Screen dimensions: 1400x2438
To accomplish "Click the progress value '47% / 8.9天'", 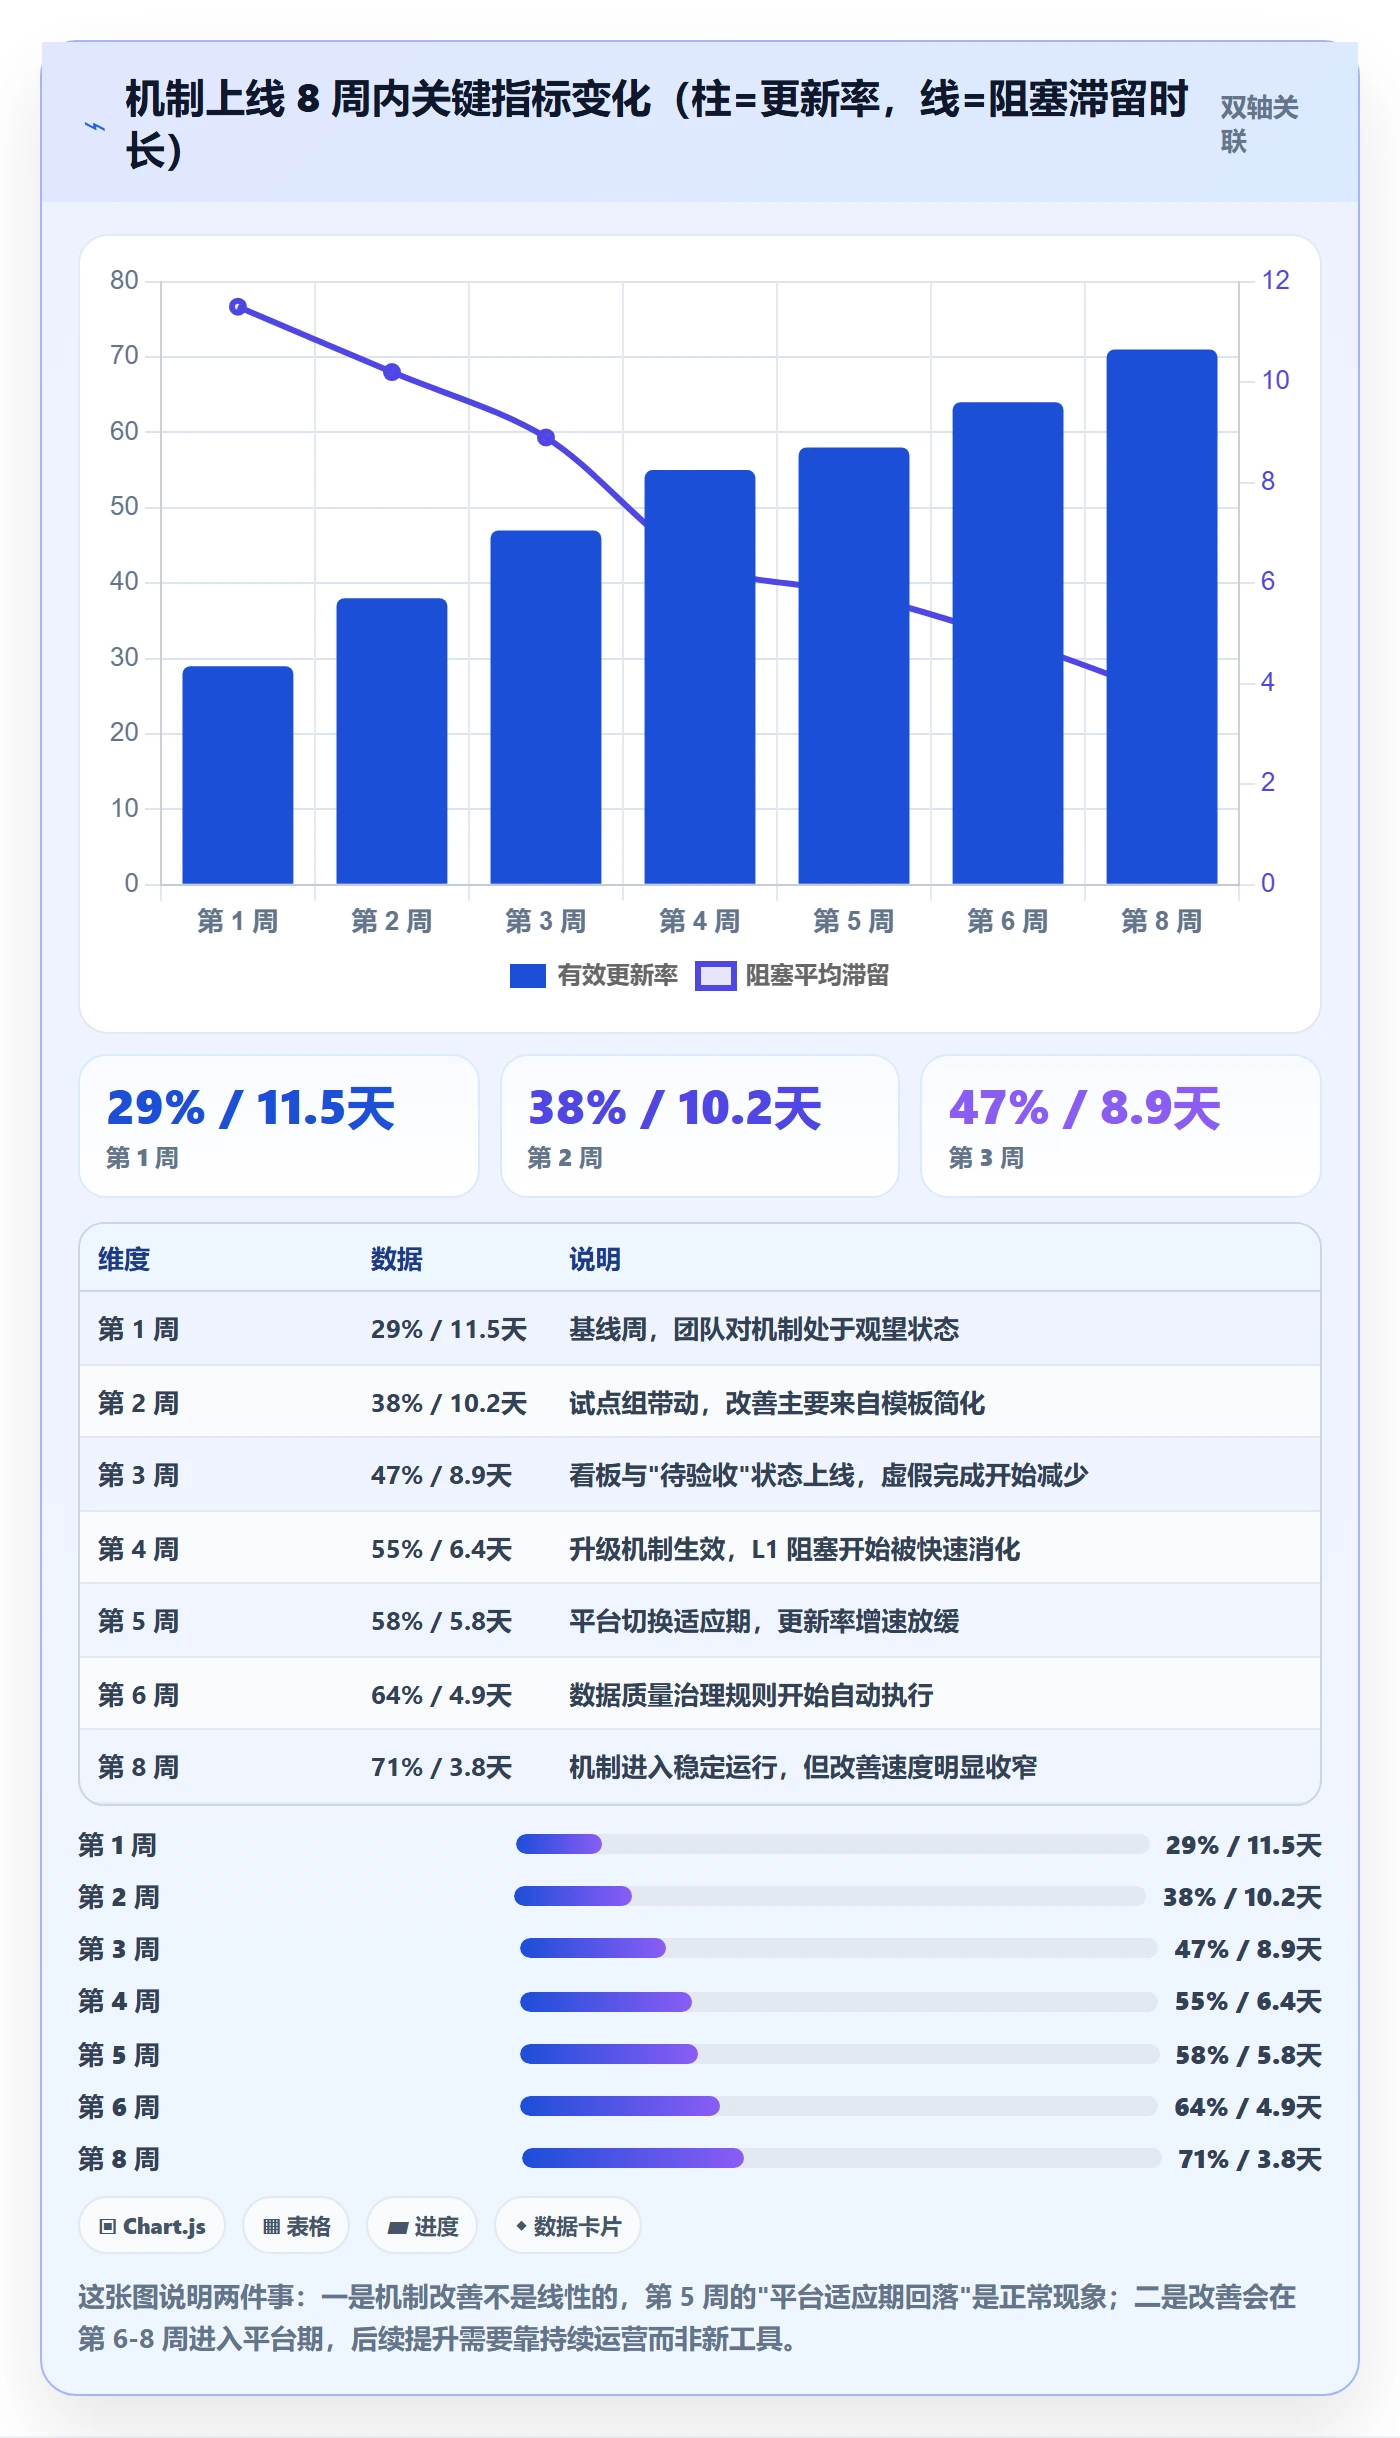I will pyautogui.click(x=1248, y=1949).
